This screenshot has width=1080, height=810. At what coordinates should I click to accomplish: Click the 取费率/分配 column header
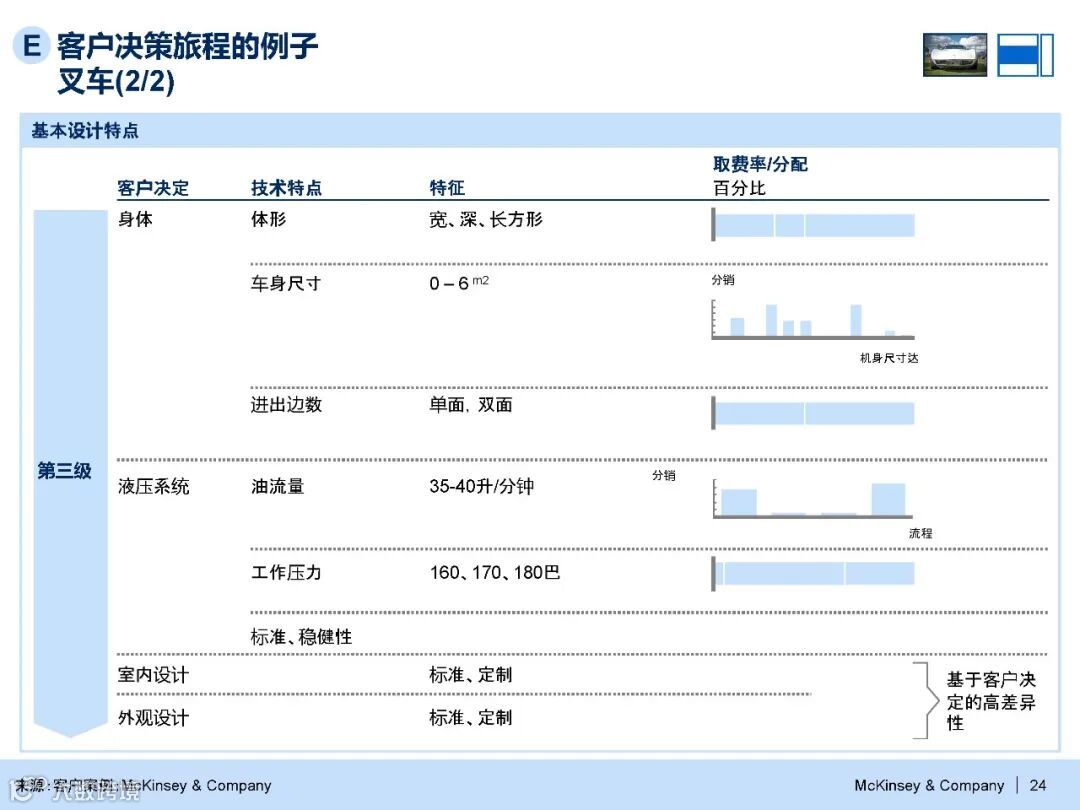pyautogui.click(x=760, y=164)
